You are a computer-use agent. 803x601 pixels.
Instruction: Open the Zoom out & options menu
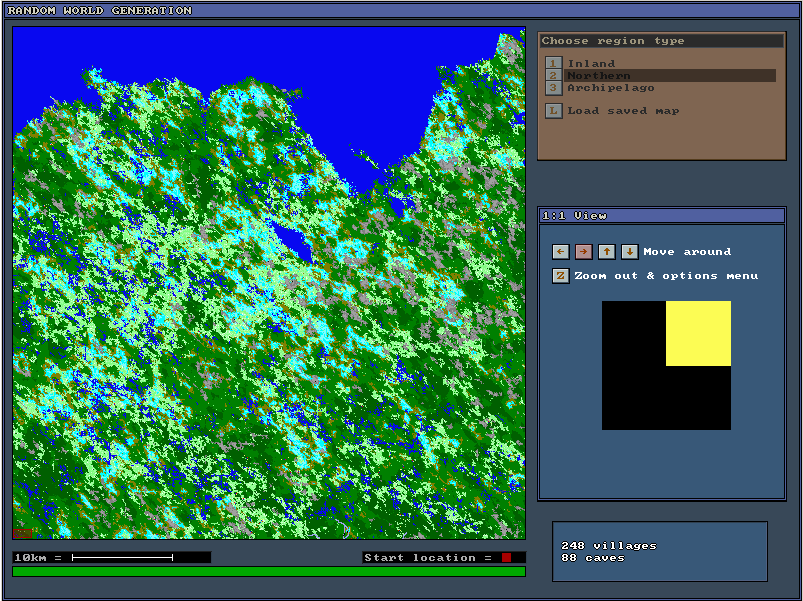click(665, 276)
